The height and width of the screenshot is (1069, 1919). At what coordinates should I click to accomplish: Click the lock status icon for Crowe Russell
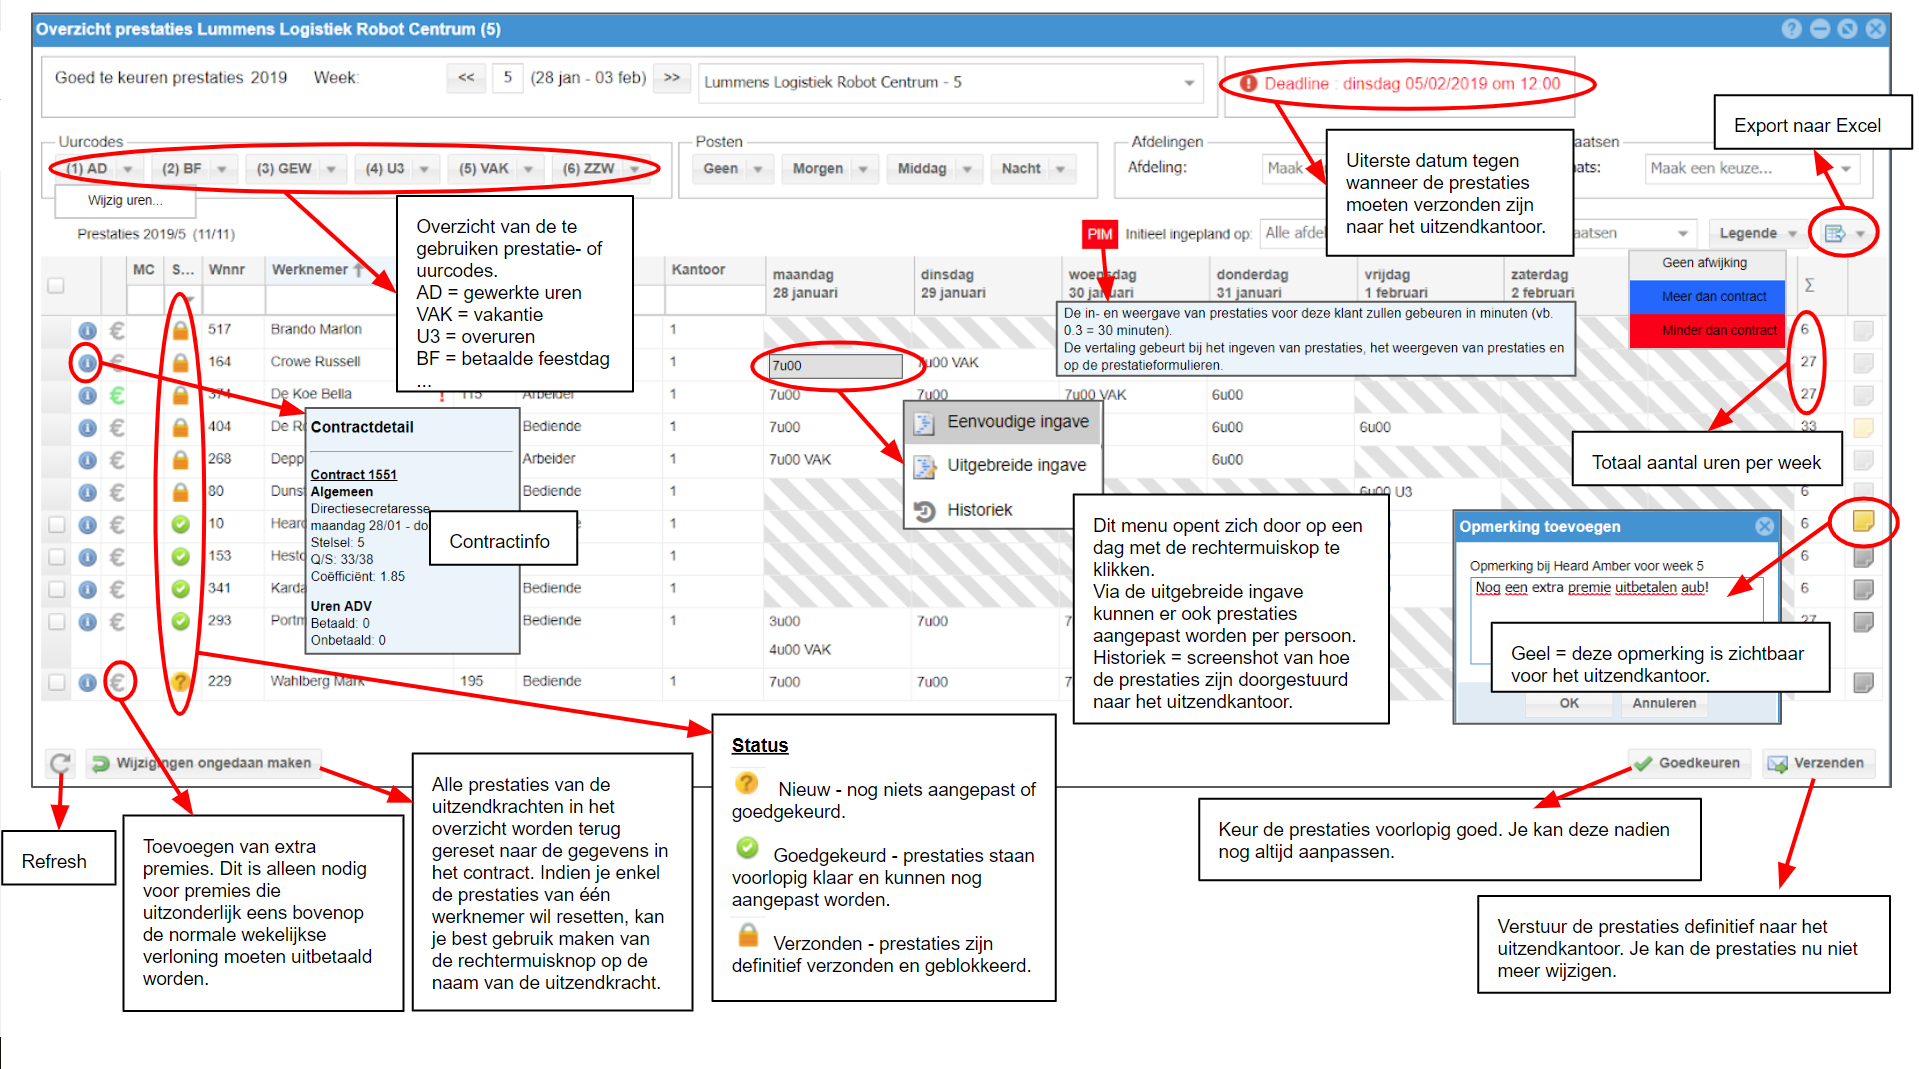pyautogui.click(x=180, y=362)
